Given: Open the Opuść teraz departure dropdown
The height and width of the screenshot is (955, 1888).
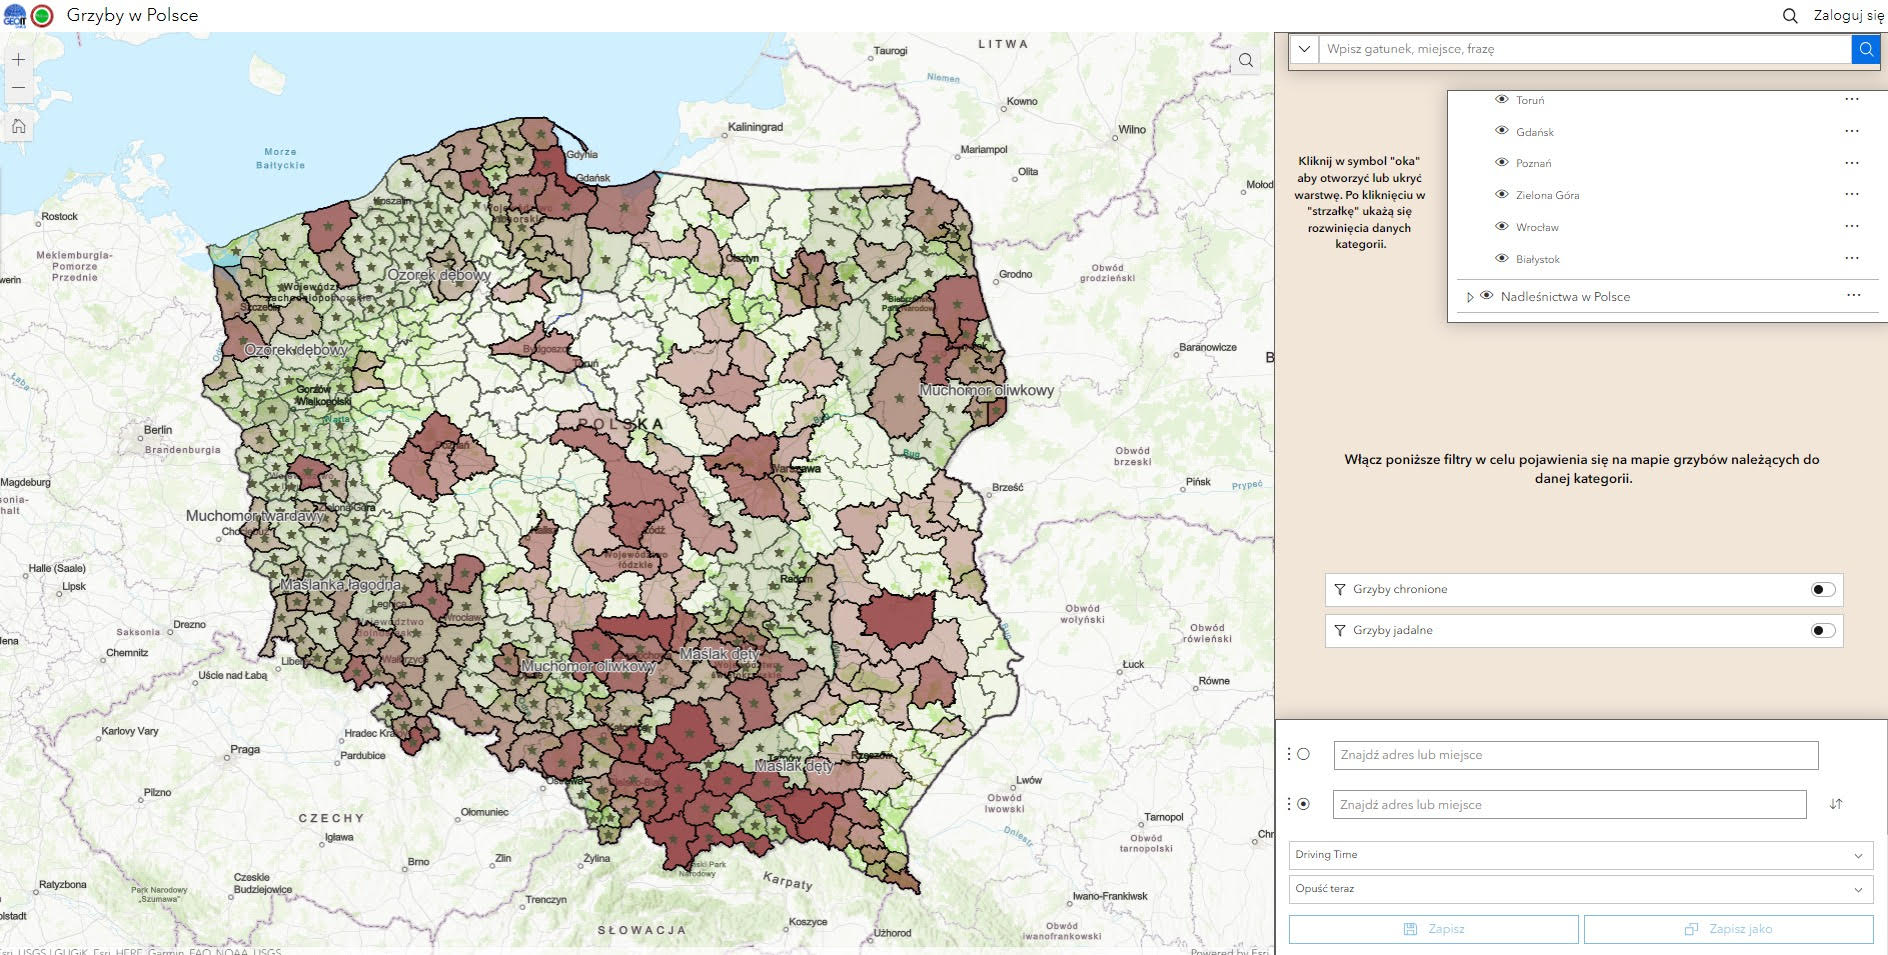Looking at the screenshot, I should [1580, 889].
